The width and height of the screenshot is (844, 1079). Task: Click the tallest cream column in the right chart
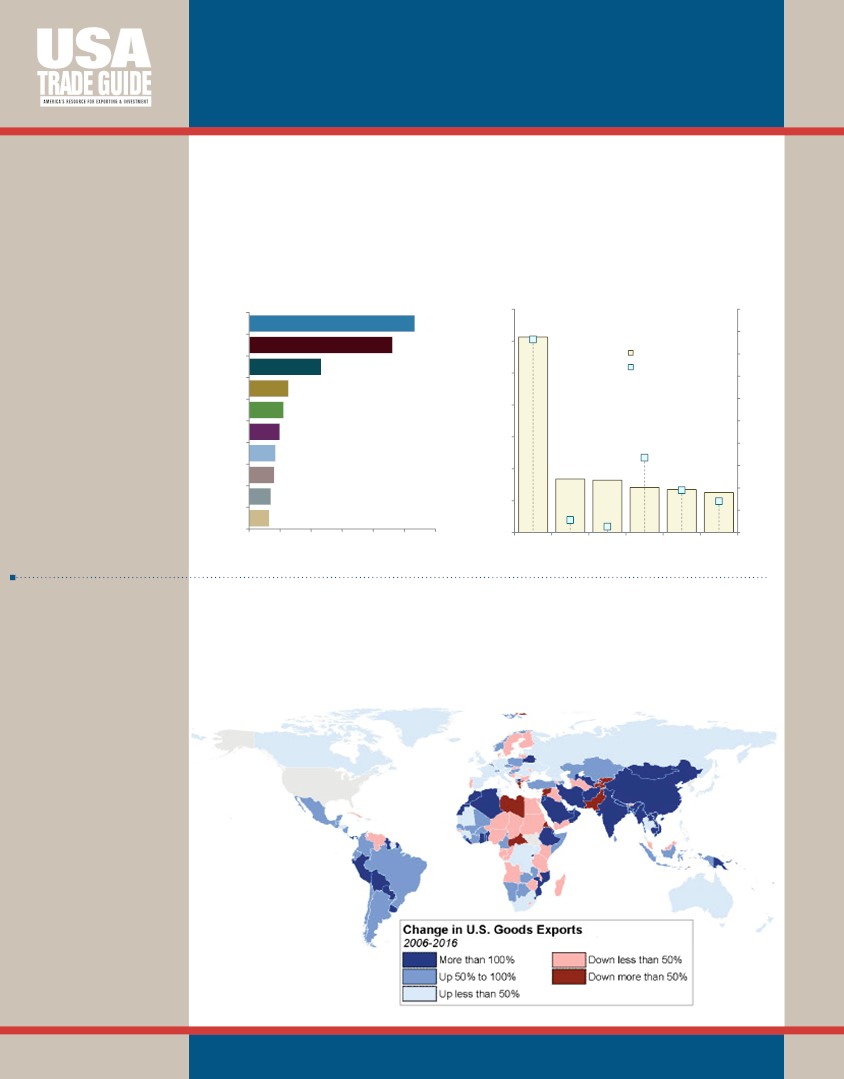click(533, 434)
